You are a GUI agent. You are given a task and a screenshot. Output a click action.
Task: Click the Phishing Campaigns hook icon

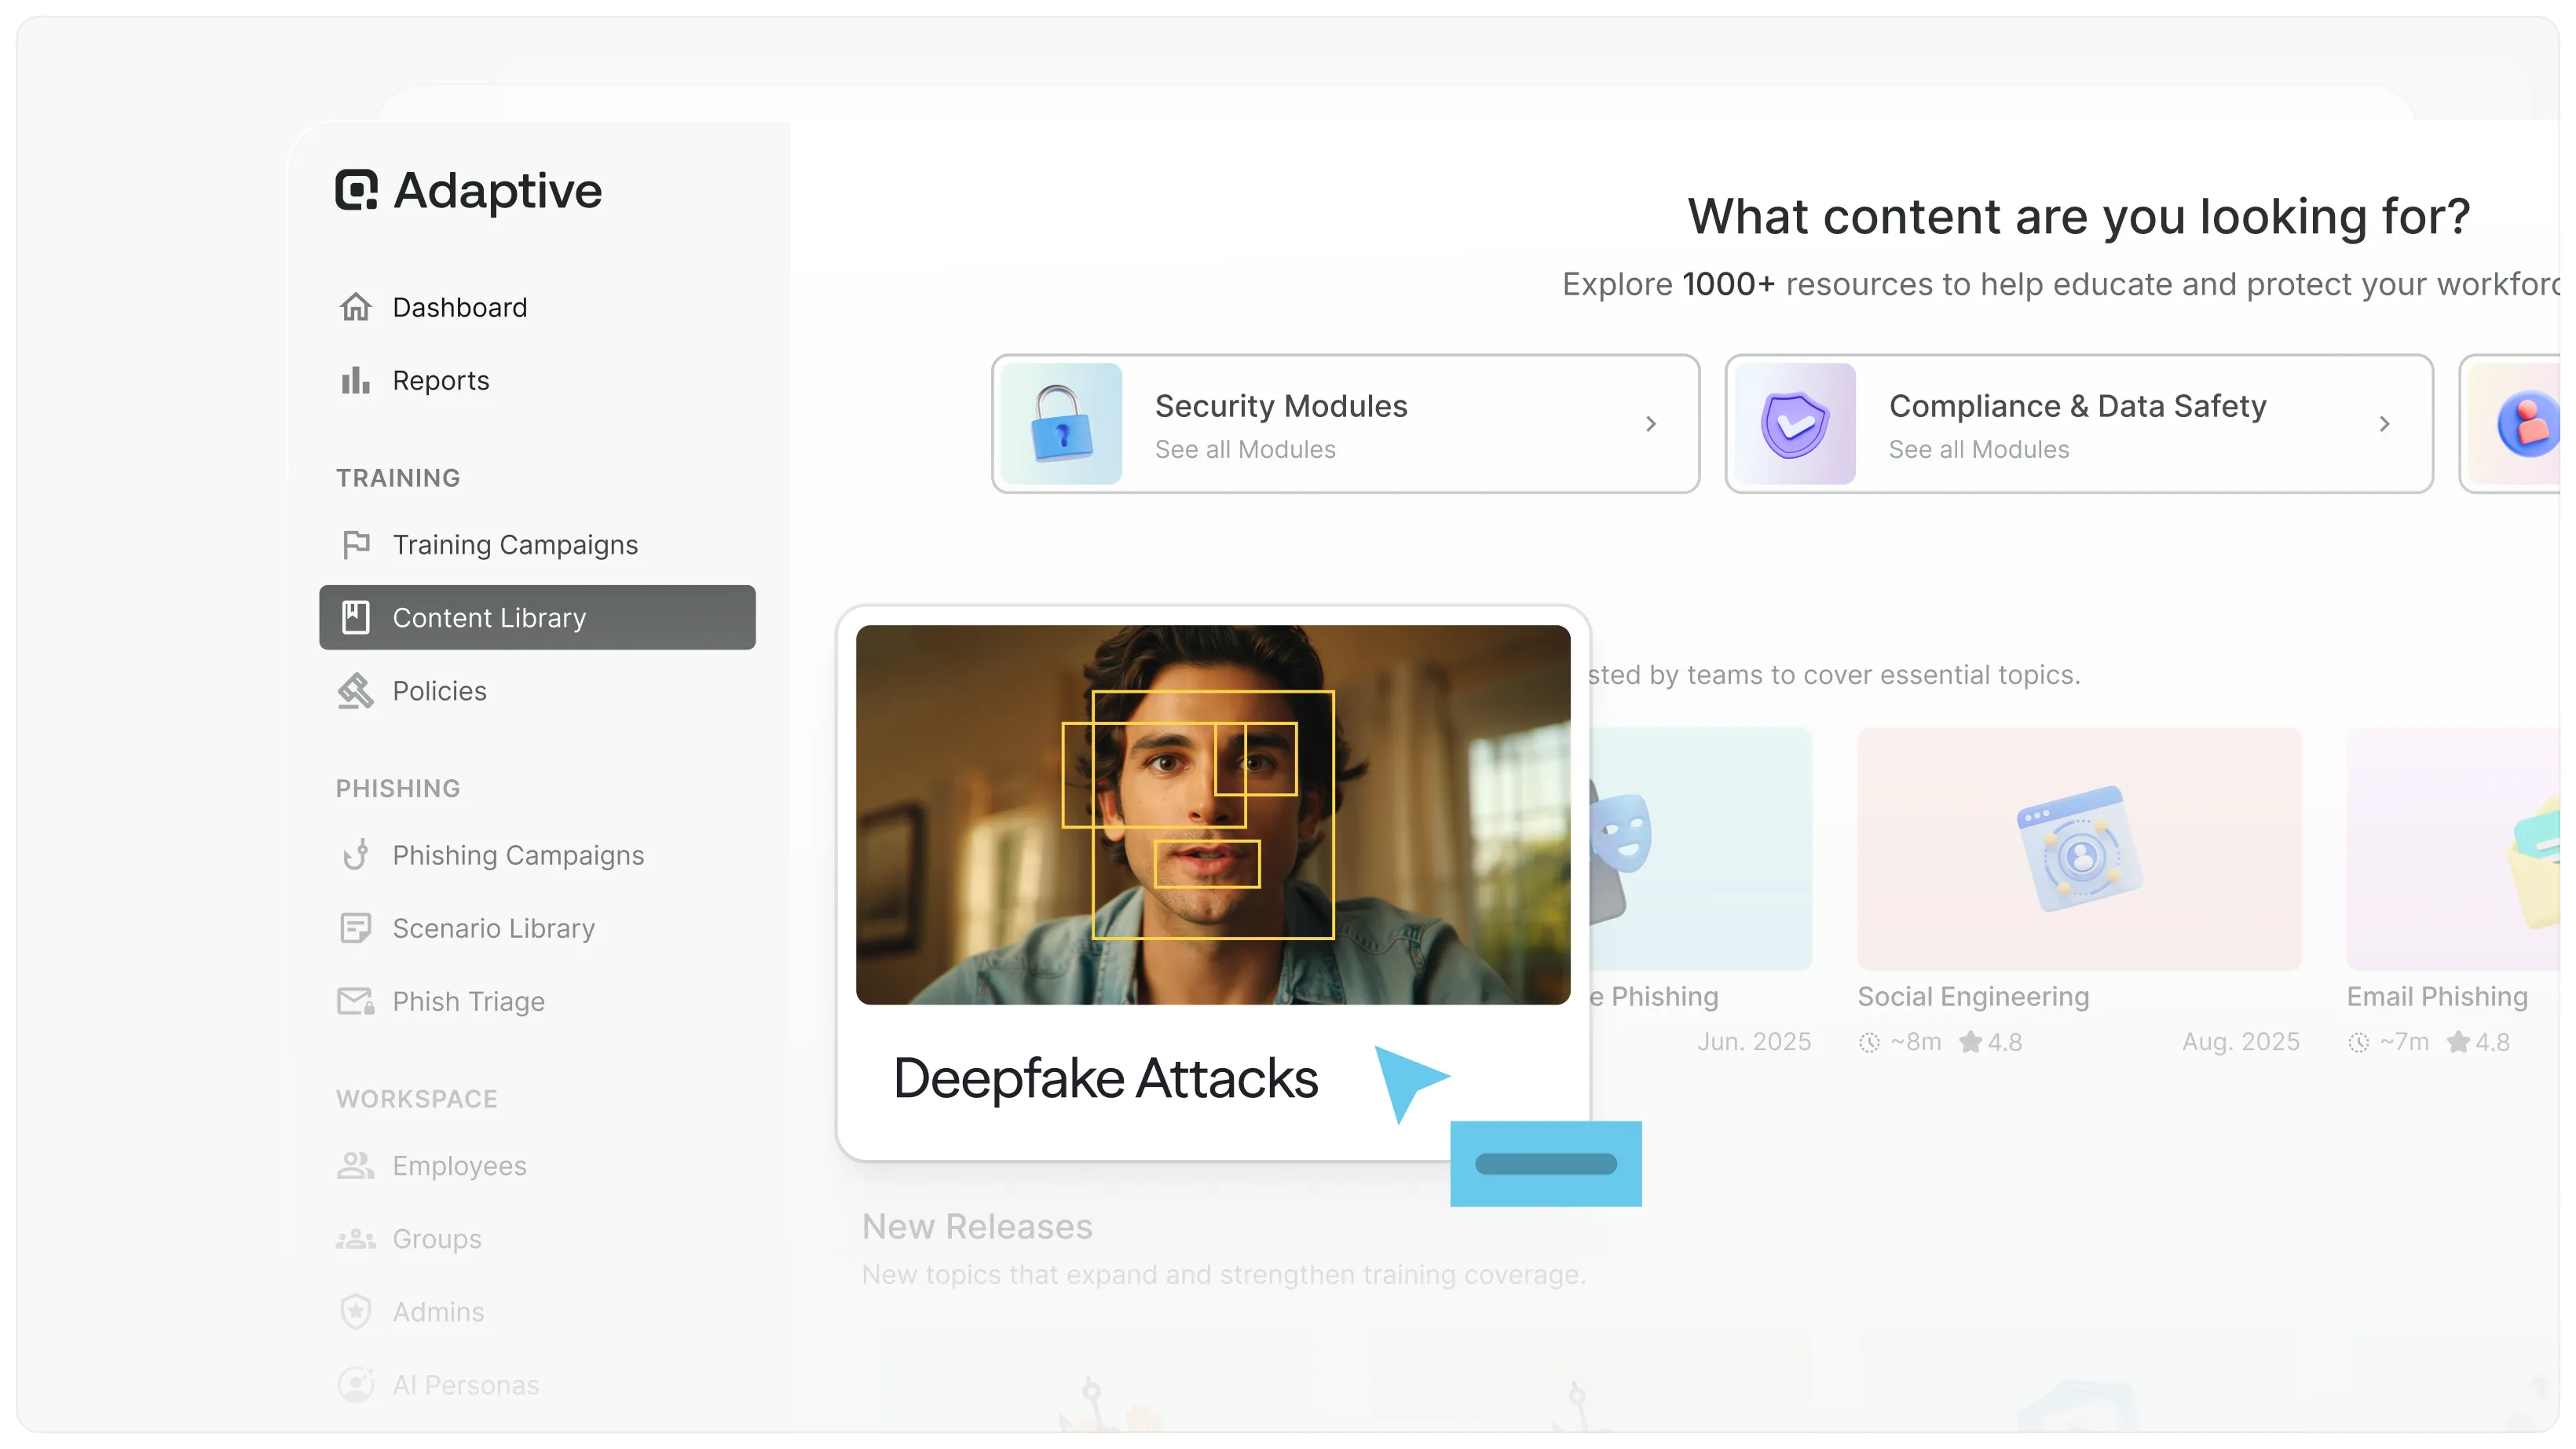point(356,855)
